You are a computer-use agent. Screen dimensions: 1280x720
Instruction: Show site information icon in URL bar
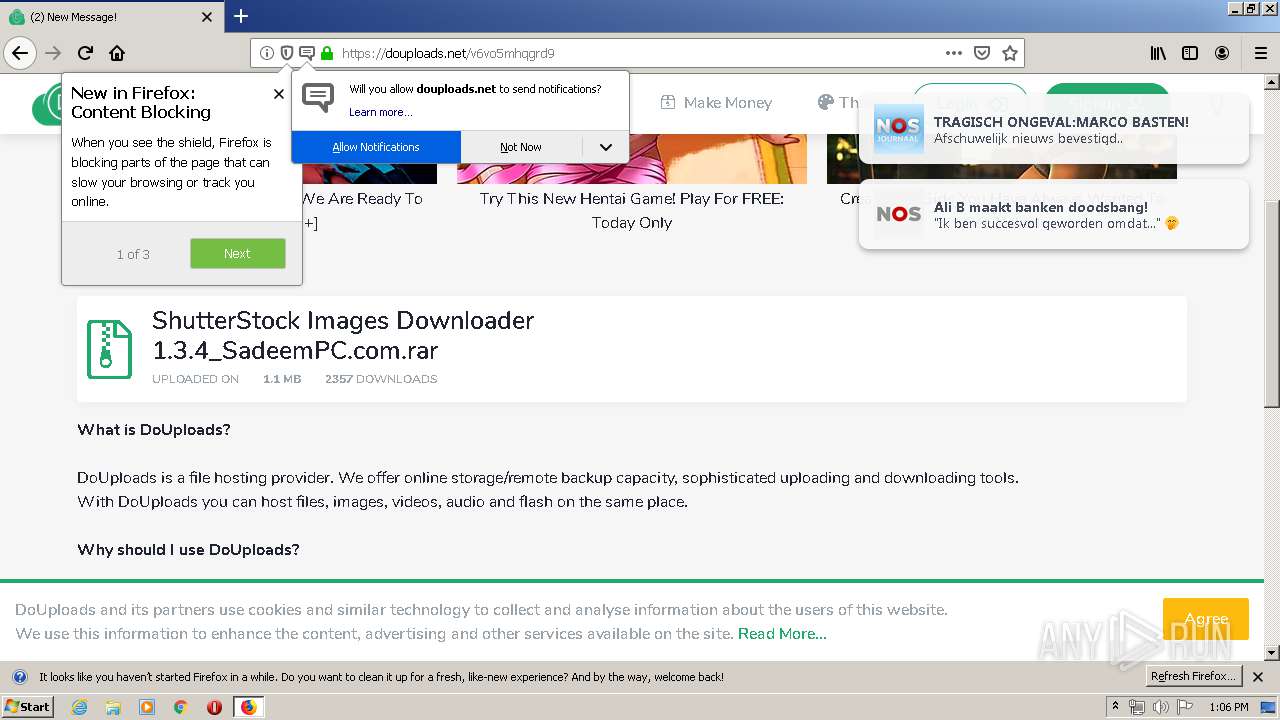point(267,53)
